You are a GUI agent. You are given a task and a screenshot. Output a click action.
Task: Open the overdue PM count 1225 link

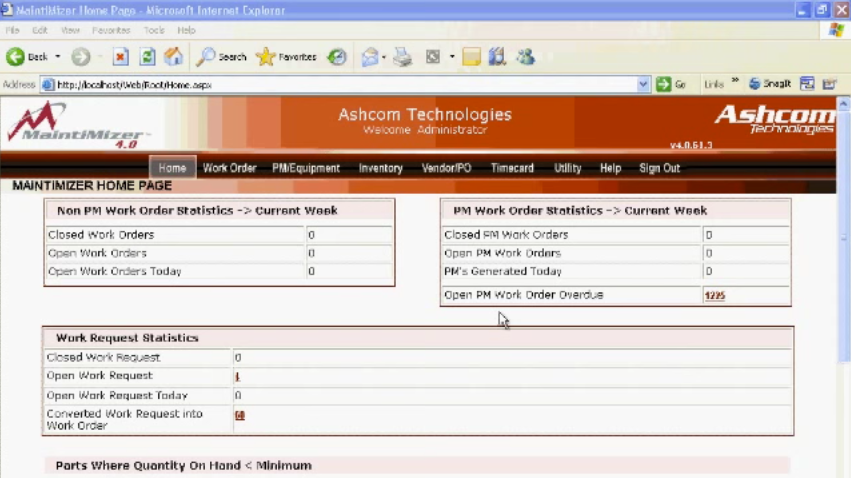click(715, 295)
